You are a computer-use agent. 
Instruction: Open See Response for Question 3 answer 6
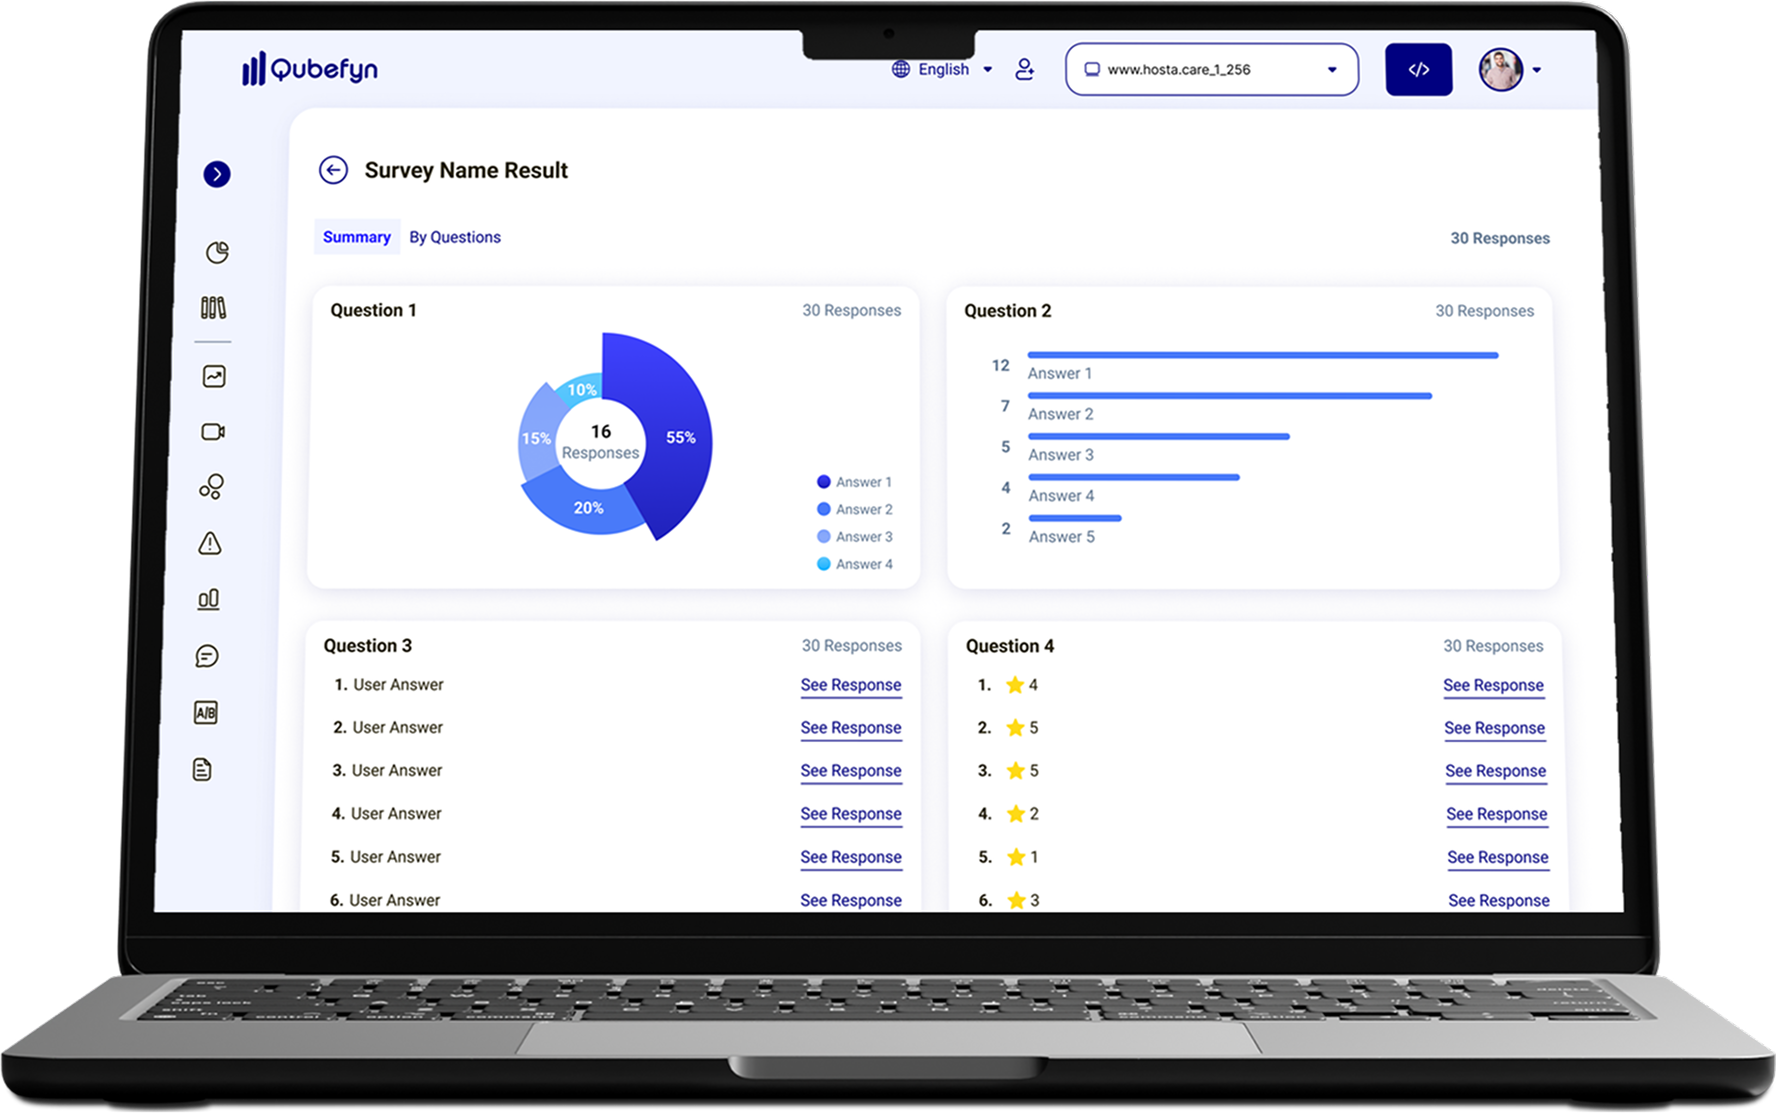pyautogui.click(x=851, y=900)
